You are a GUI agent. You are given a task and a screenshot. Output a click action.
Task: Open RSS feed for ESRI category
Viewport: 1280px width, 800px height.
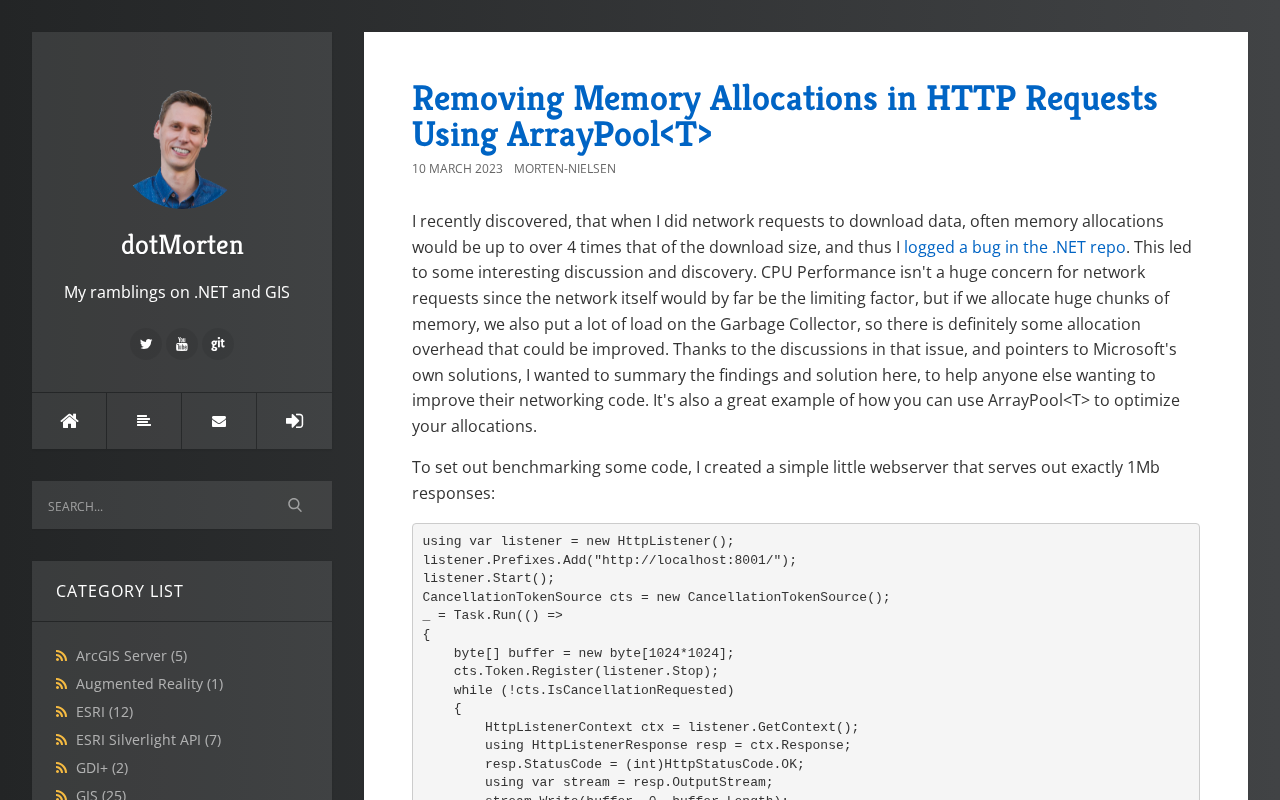[62, 712]
